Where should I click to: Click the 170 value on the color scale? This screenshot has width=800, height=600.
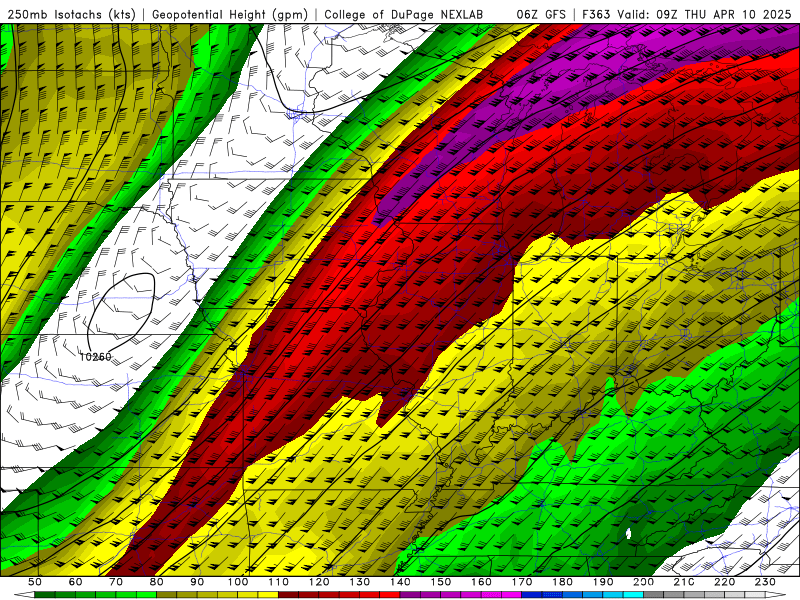[x=522, y=582]
